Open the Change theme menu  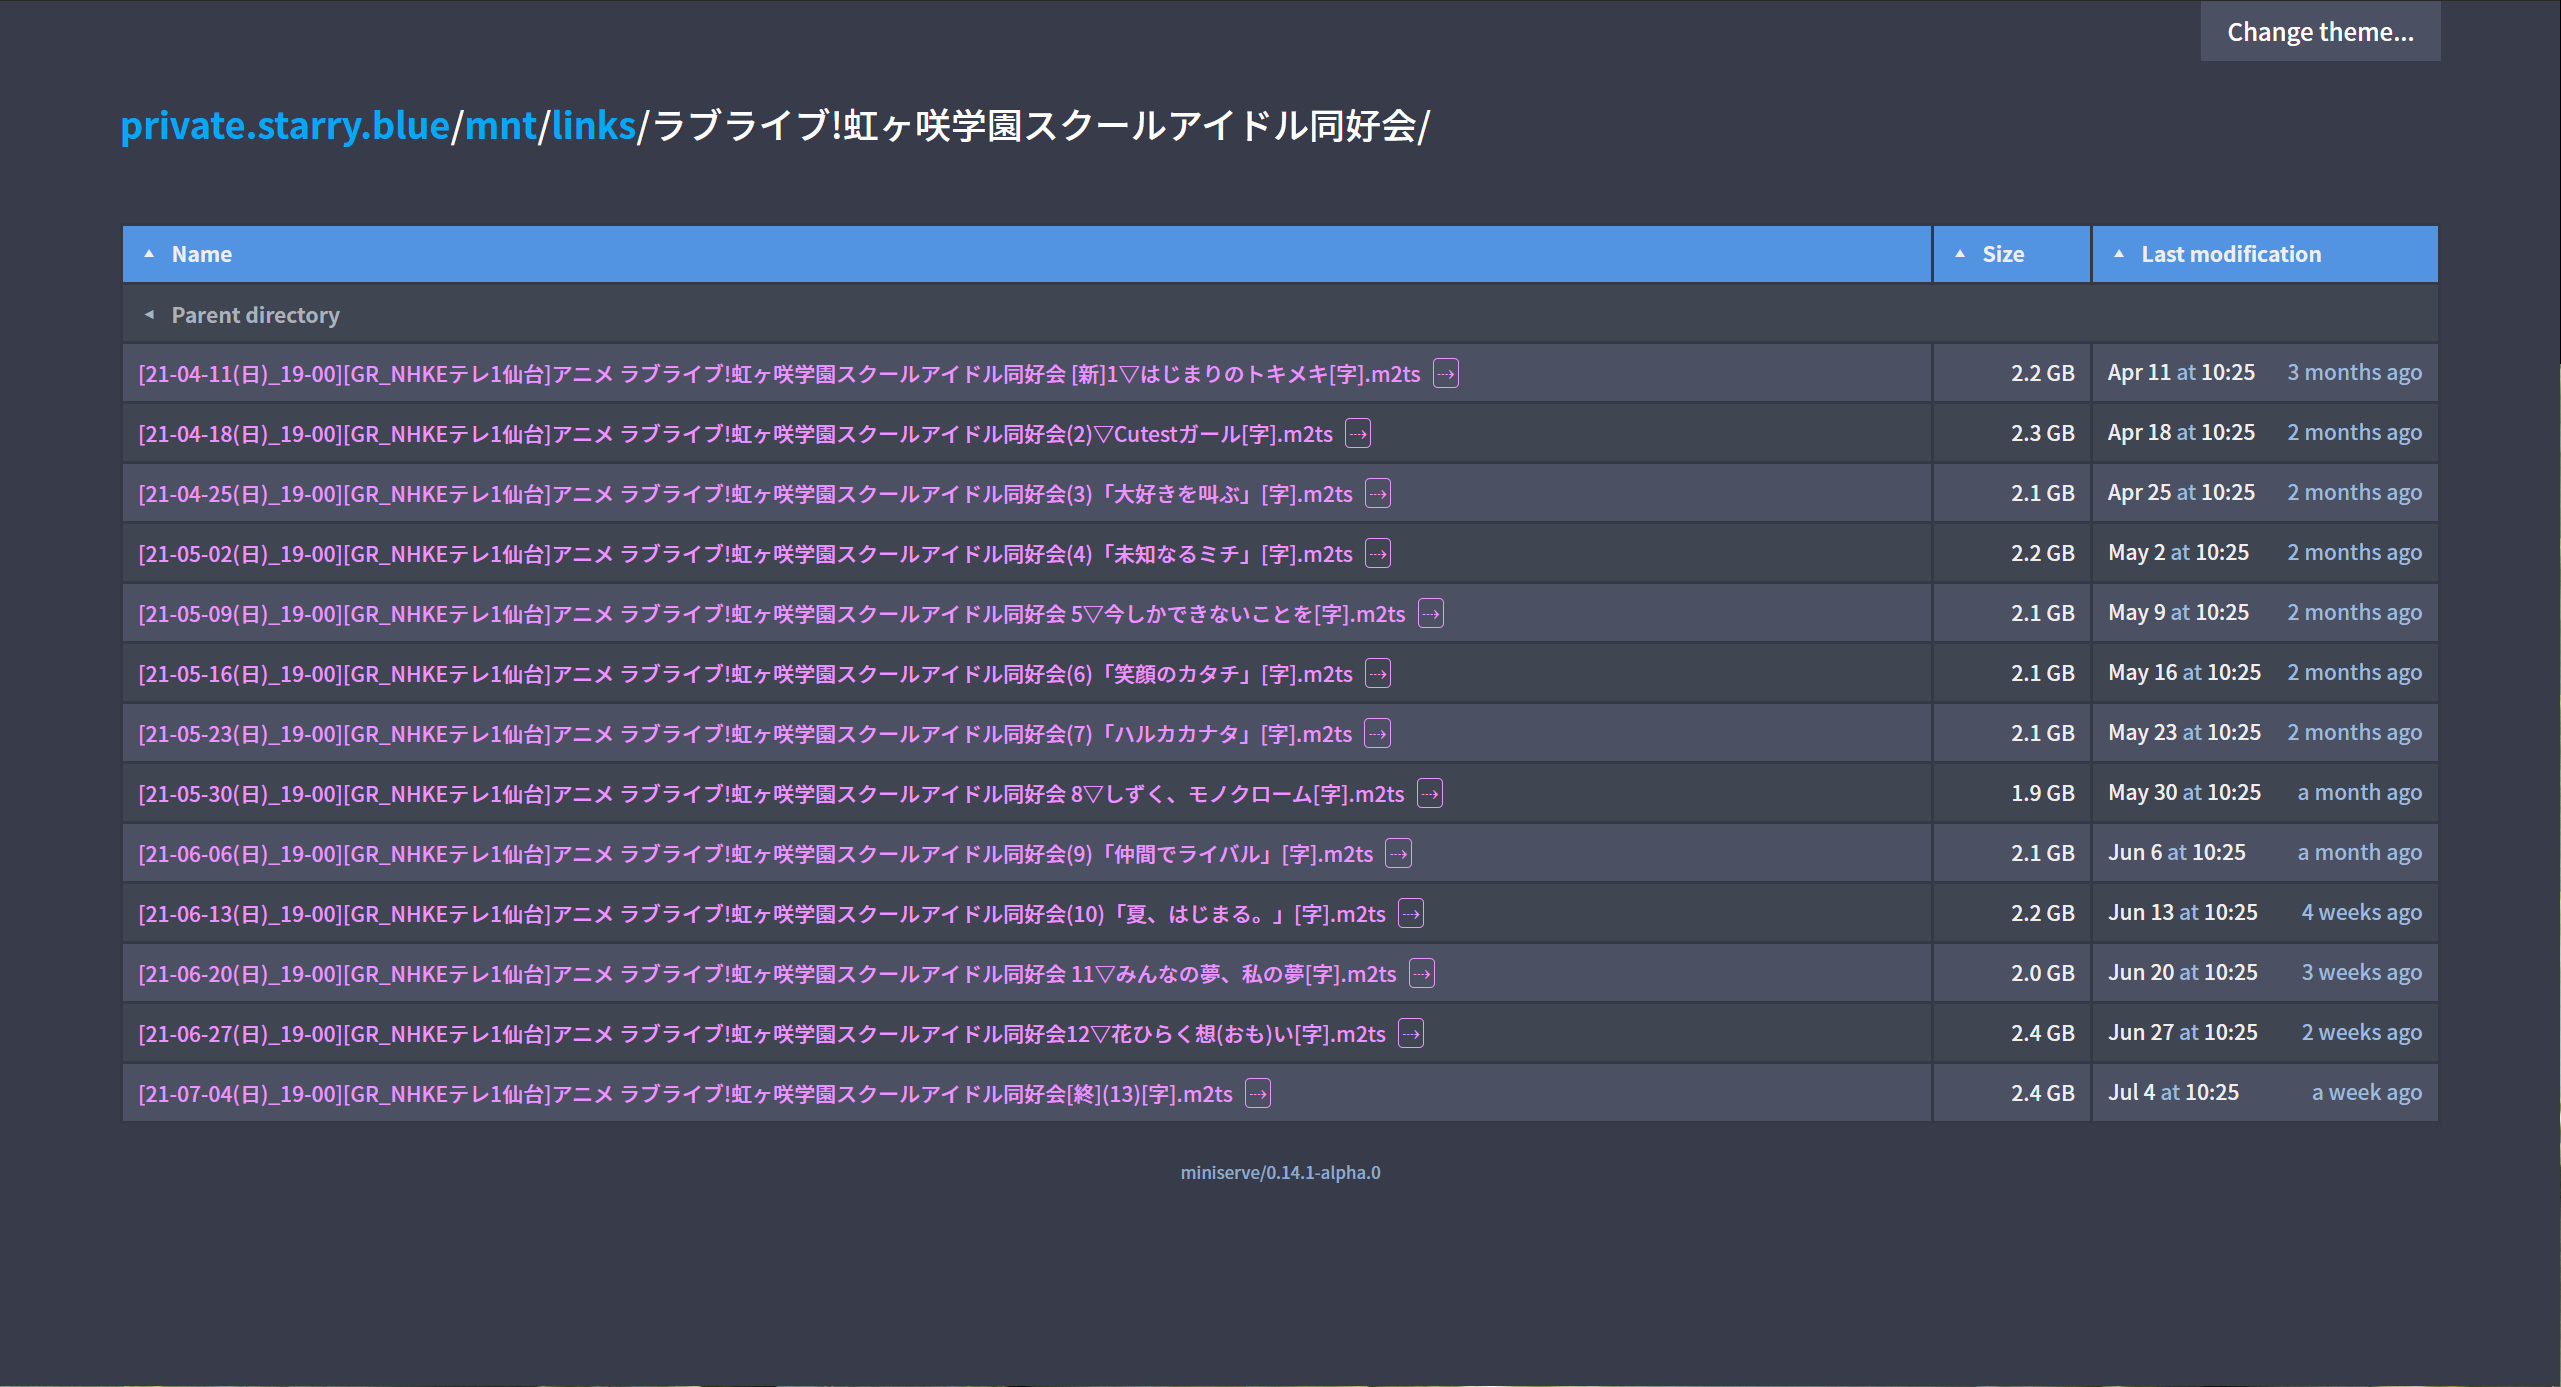tap(2319, 32)
